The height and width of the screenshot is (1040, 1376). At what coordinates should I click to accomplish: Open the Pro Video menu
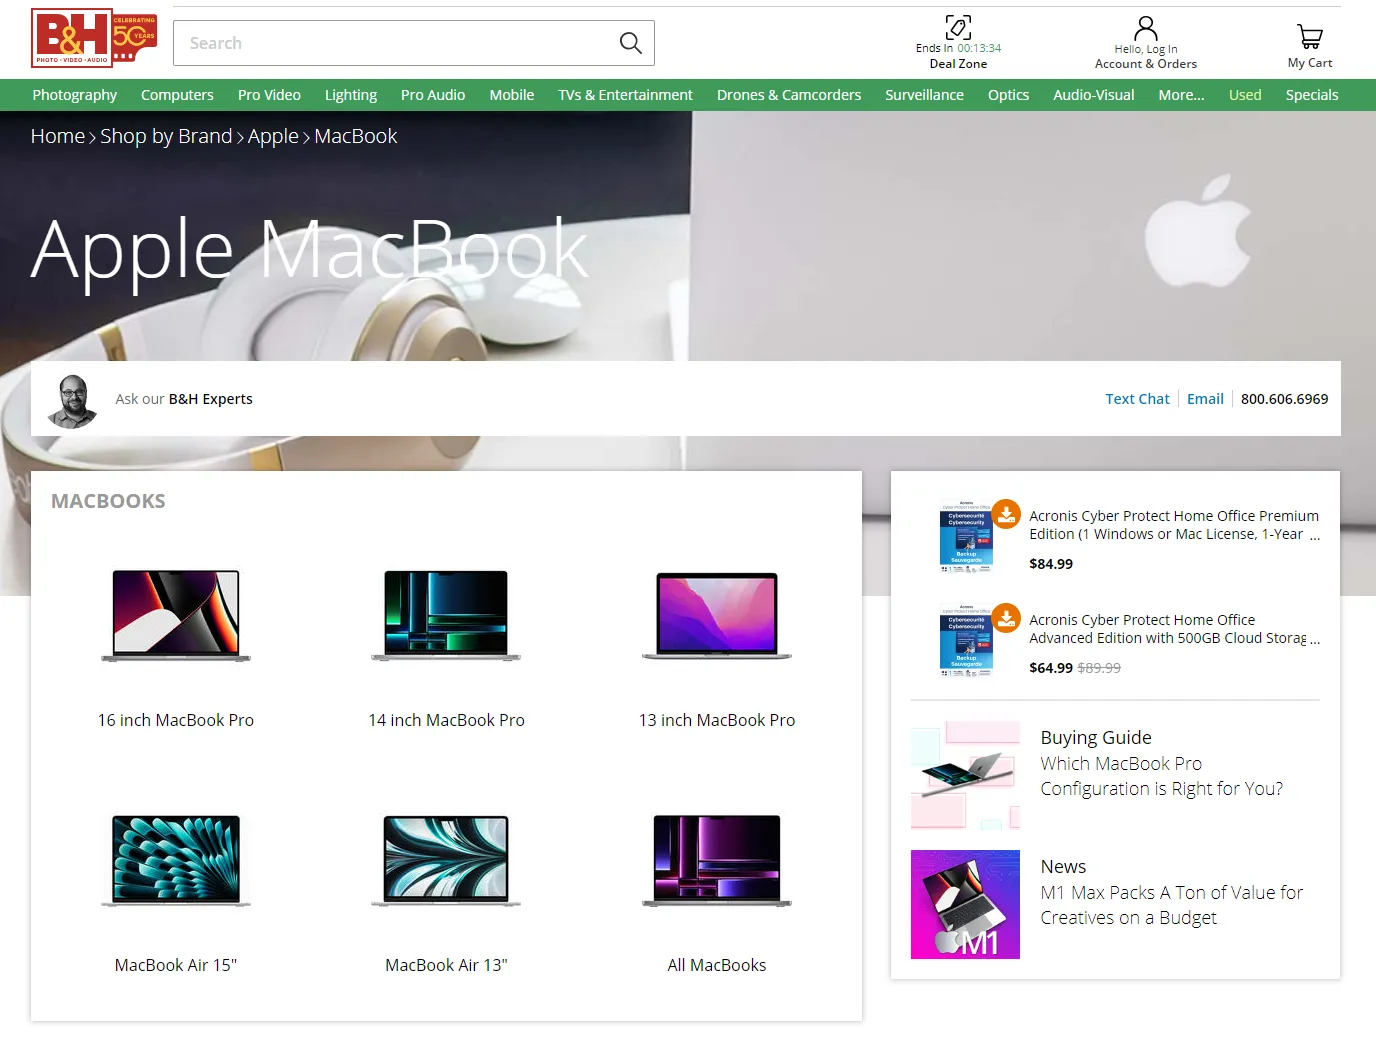point(269,95)
